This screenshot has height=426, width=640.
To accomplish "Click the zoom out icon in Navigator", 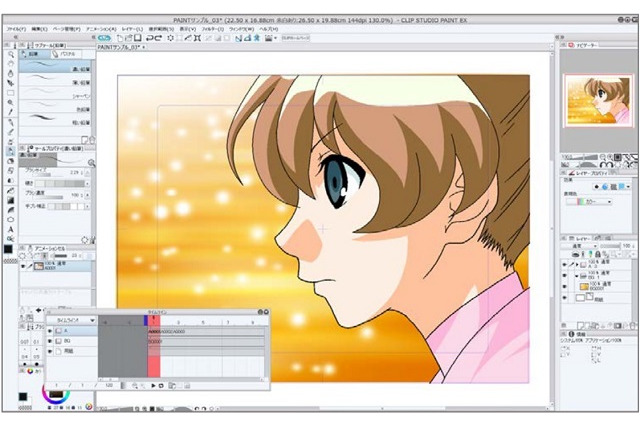I will 602,157.
